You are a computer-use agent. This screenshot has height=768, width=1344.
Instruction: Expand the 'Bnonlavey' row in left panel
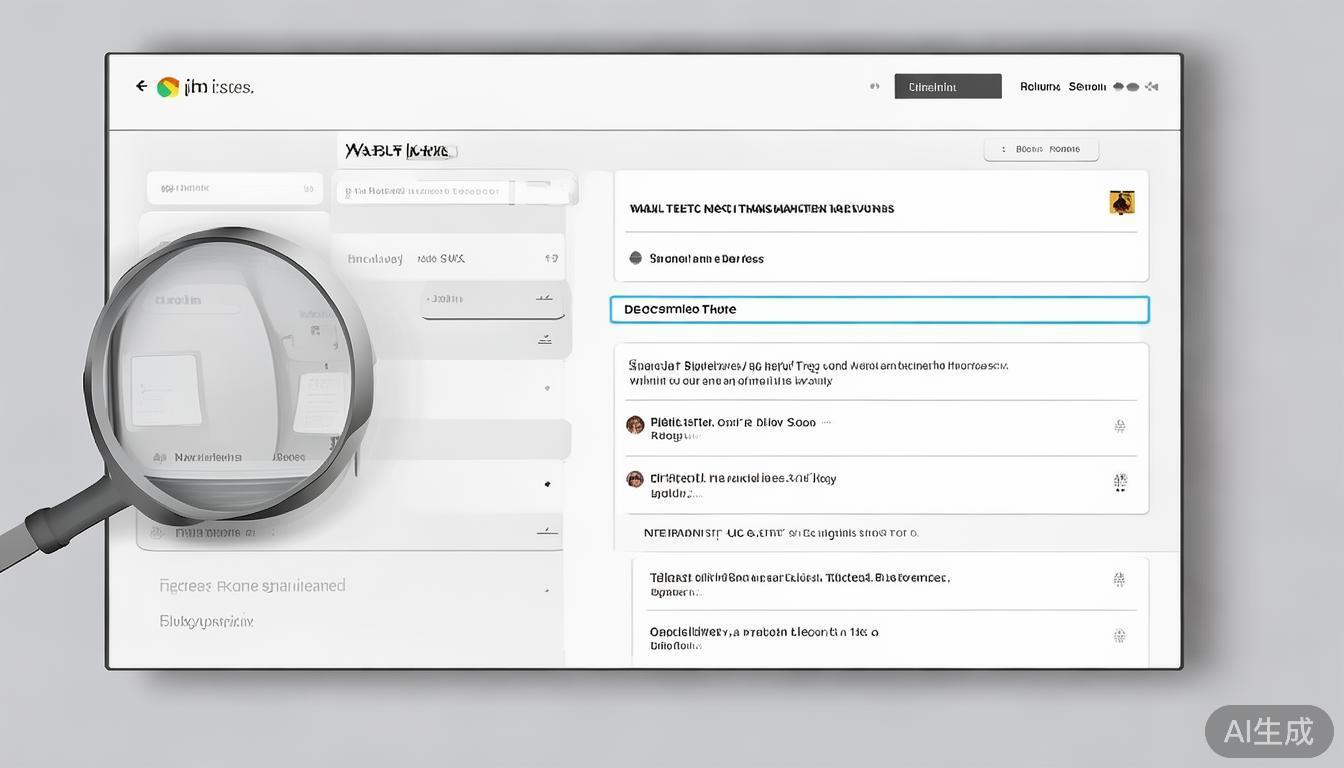[x=551, y=258]
